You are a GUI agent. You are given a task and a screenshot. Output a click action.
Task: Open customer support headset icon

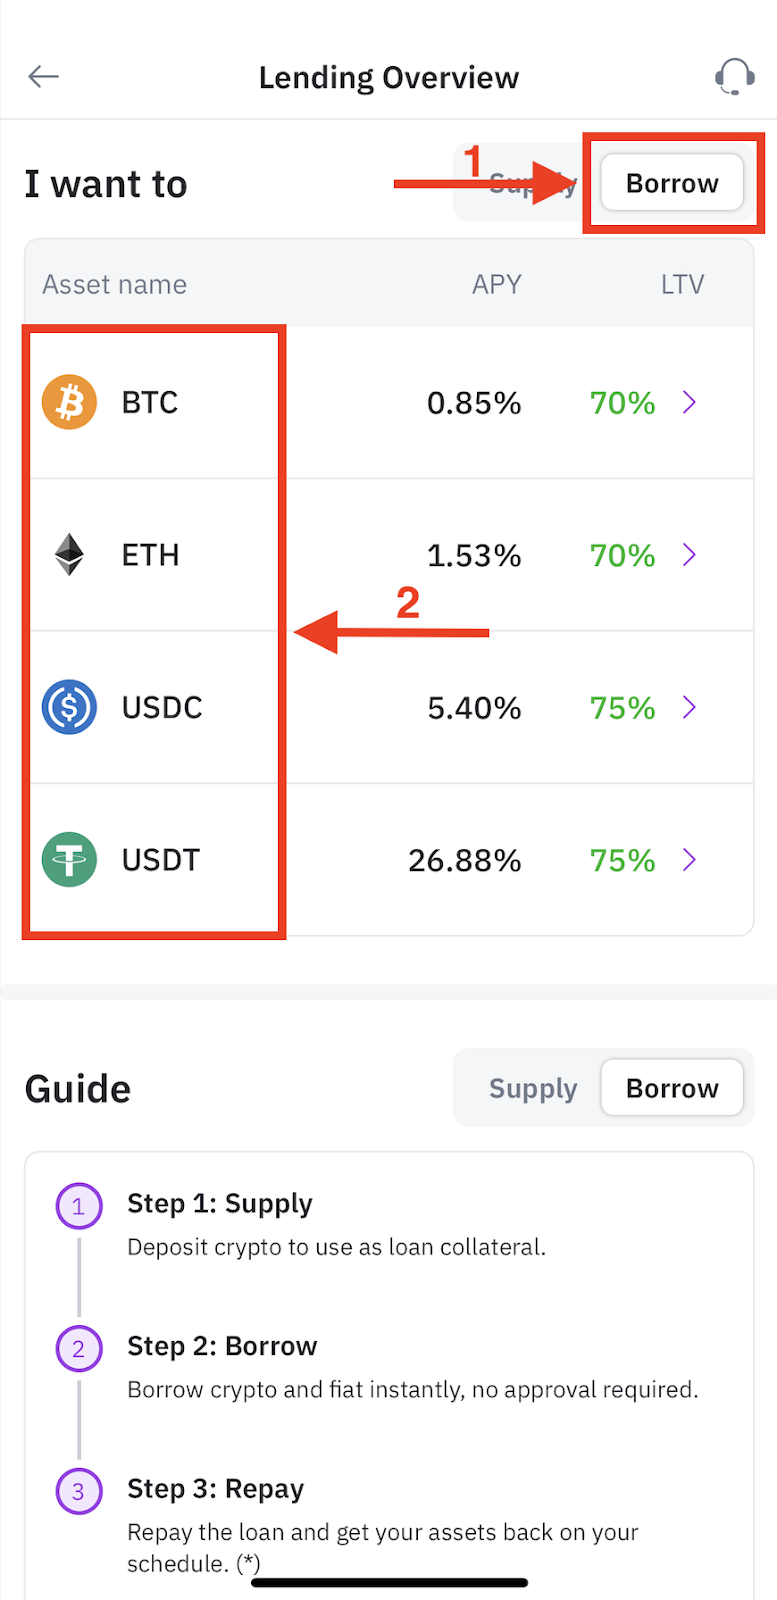click(x=734, y=77)
